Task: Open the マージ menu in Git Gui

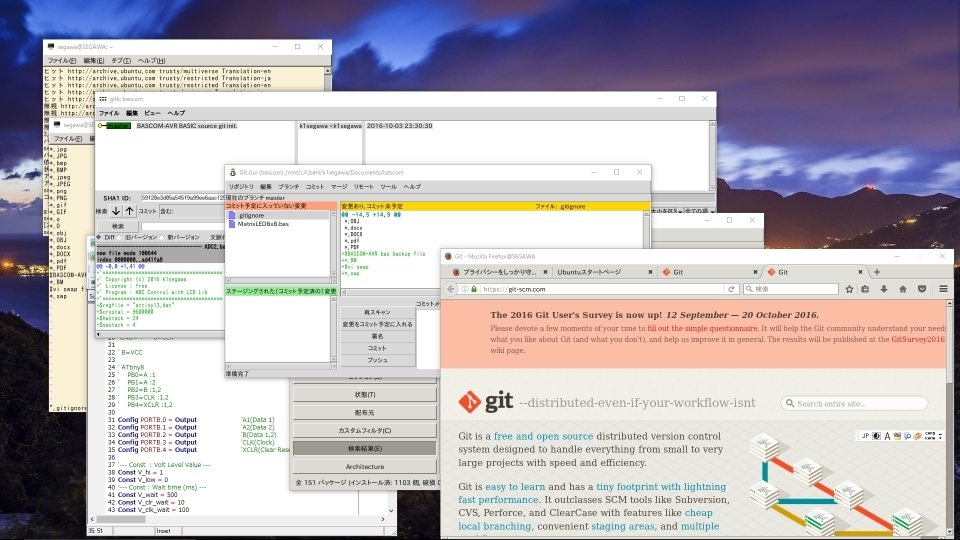Action: pyautogui.click(x=339, y=187)
